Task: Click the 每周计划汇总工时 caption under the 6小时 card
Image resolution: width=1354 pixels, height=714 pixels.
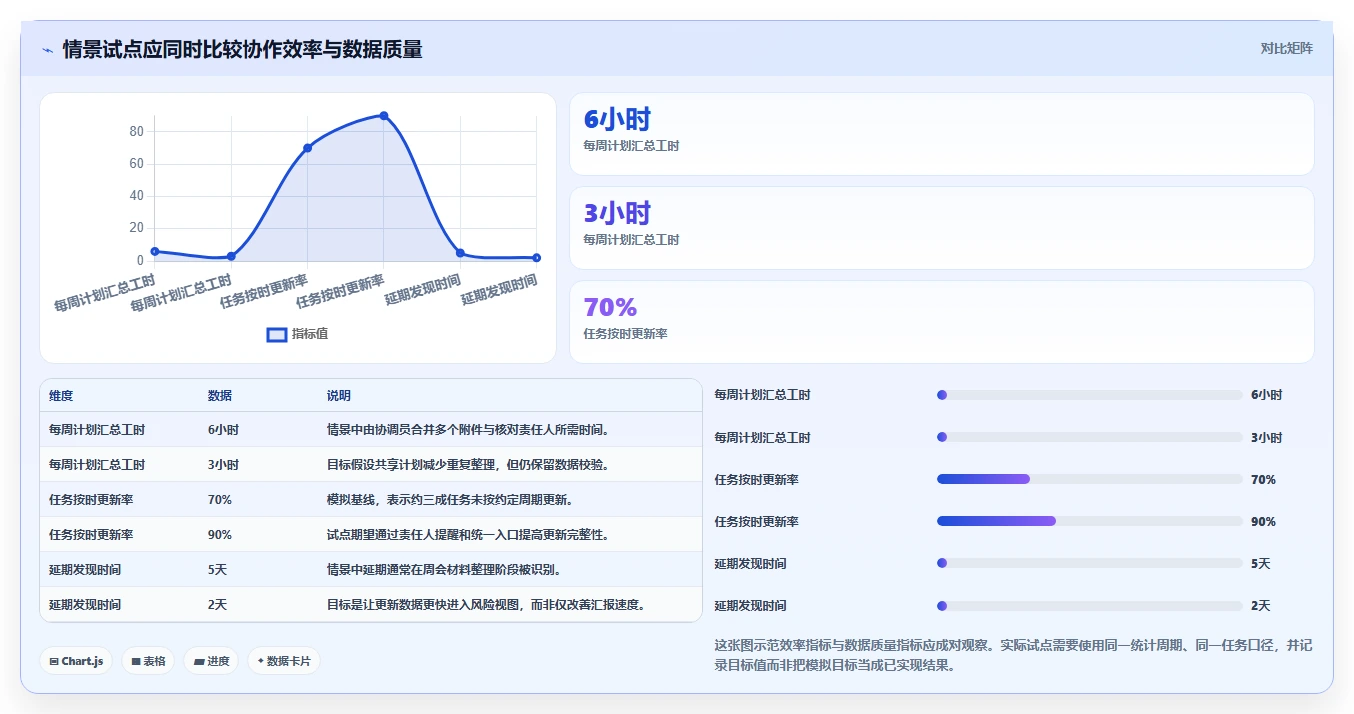Action: [631, 146]
